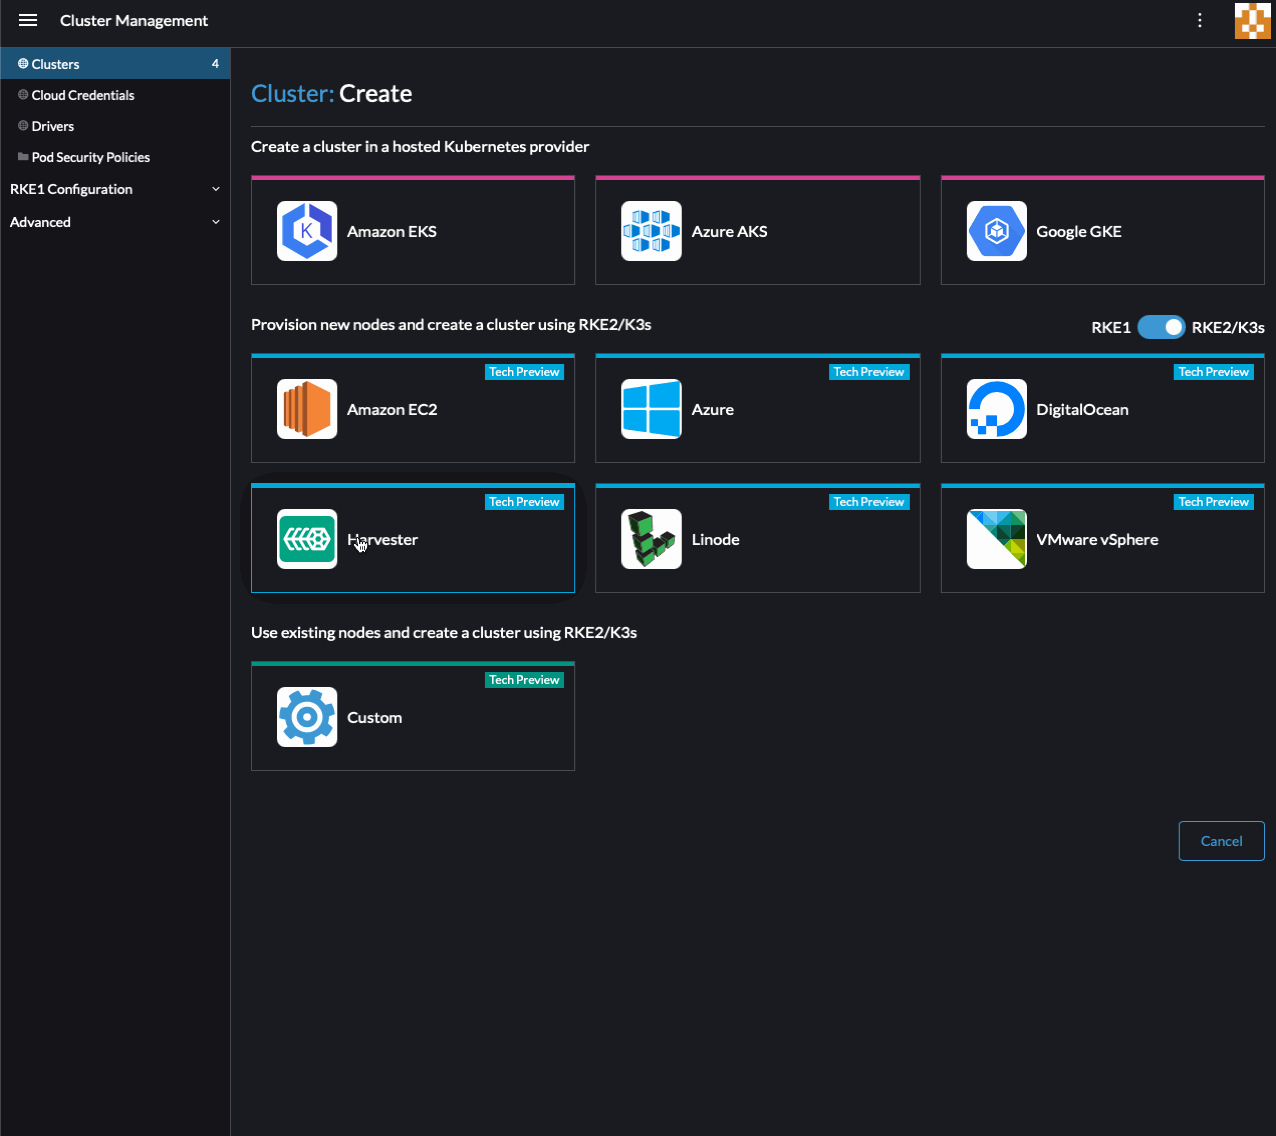Viewport: 1276px width, 1136px height.
Task: Open Cloud Credentials in the sidebar
Action: click(x=115, y=95)
